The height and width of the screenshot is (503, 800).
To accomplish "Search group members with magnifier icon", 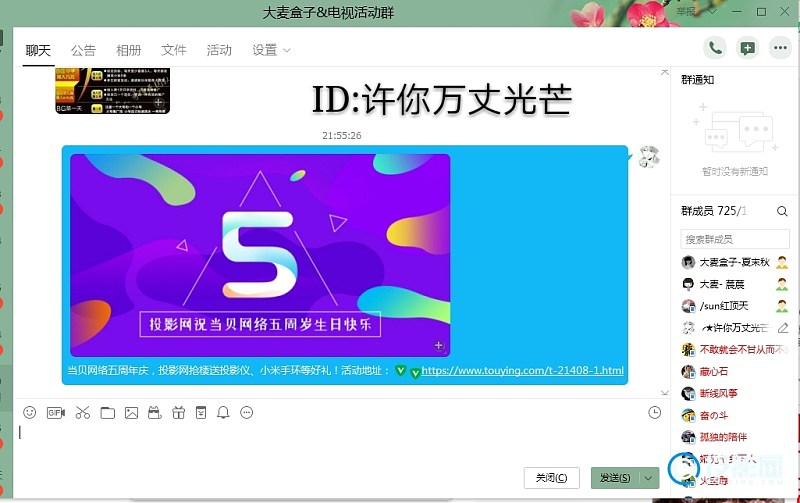I will pos(782,211).
